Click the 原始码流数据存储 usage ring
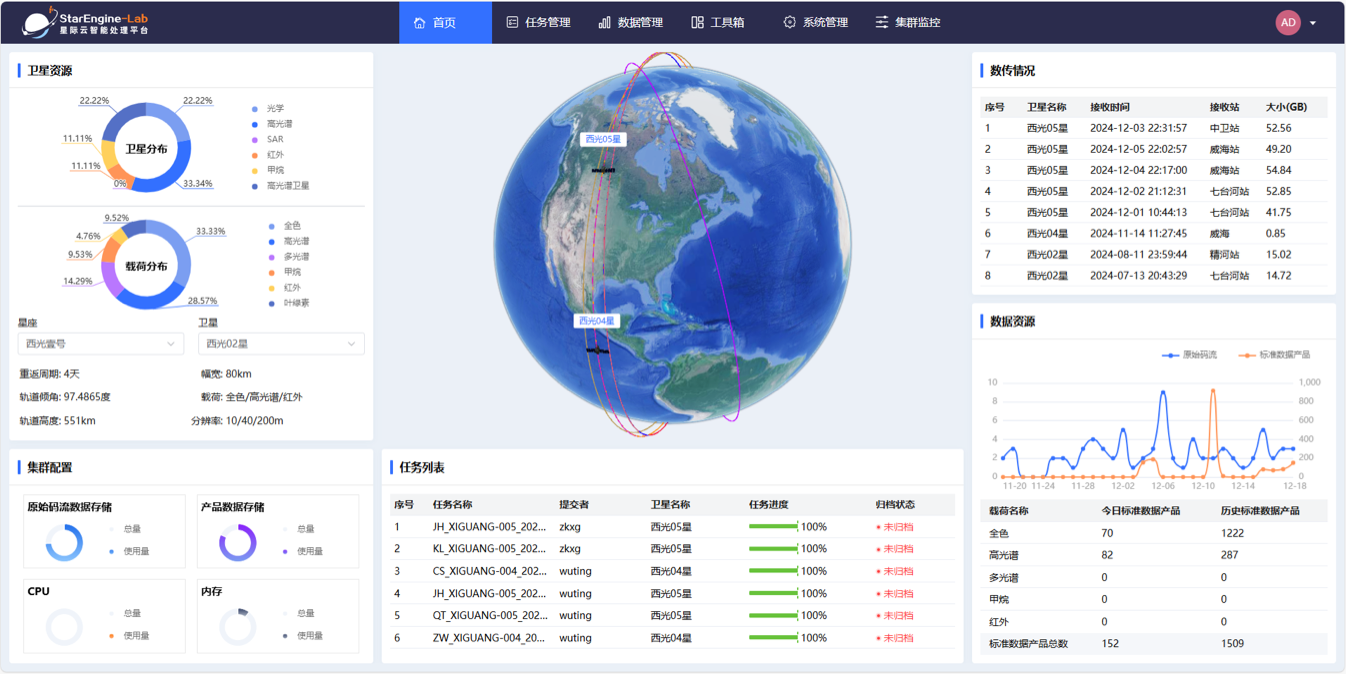Image resolution: width=1346 pixels, height=675 pixels. [64, 543]
